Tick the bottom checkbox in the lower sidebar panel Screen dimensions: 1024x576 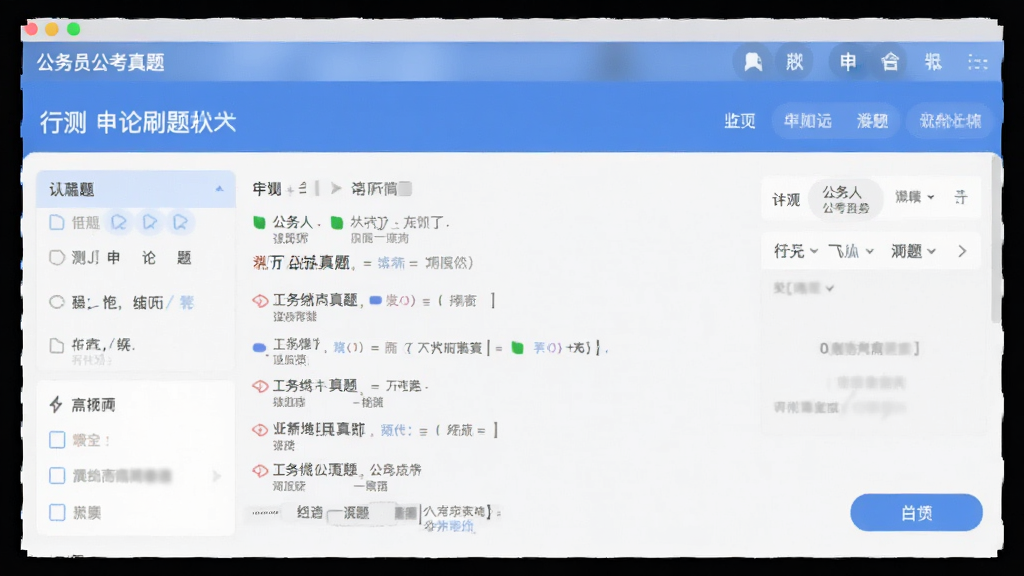pos(57,513)
